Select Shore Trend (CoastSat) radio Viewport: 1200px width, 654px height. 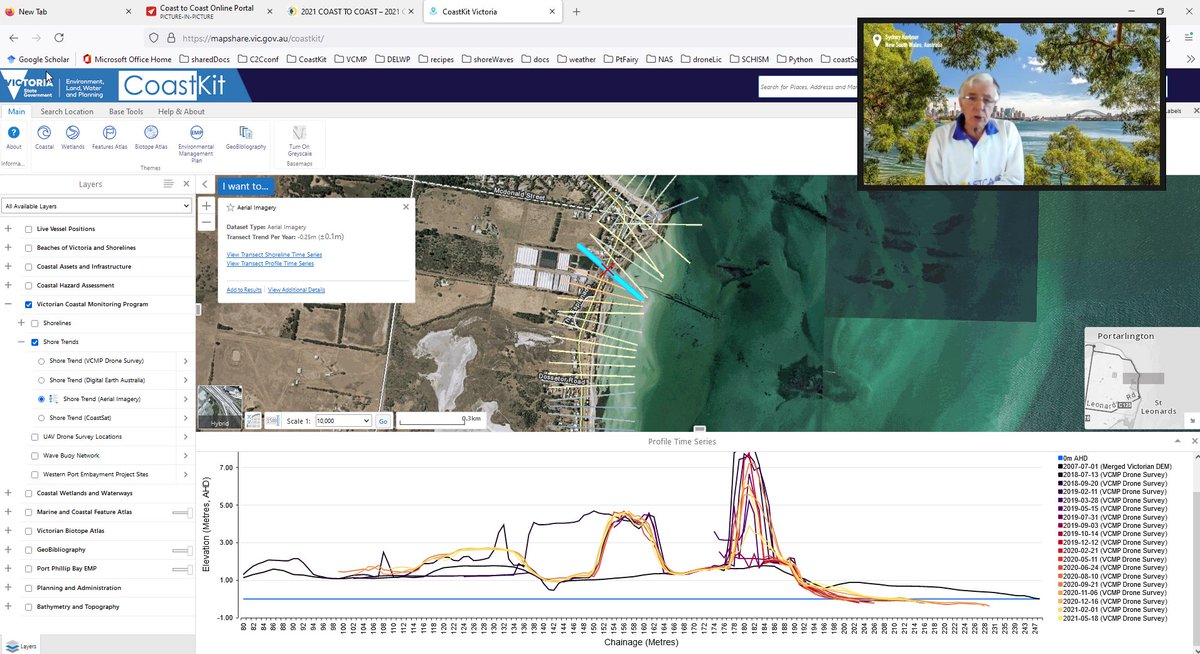tap(42, 417)
